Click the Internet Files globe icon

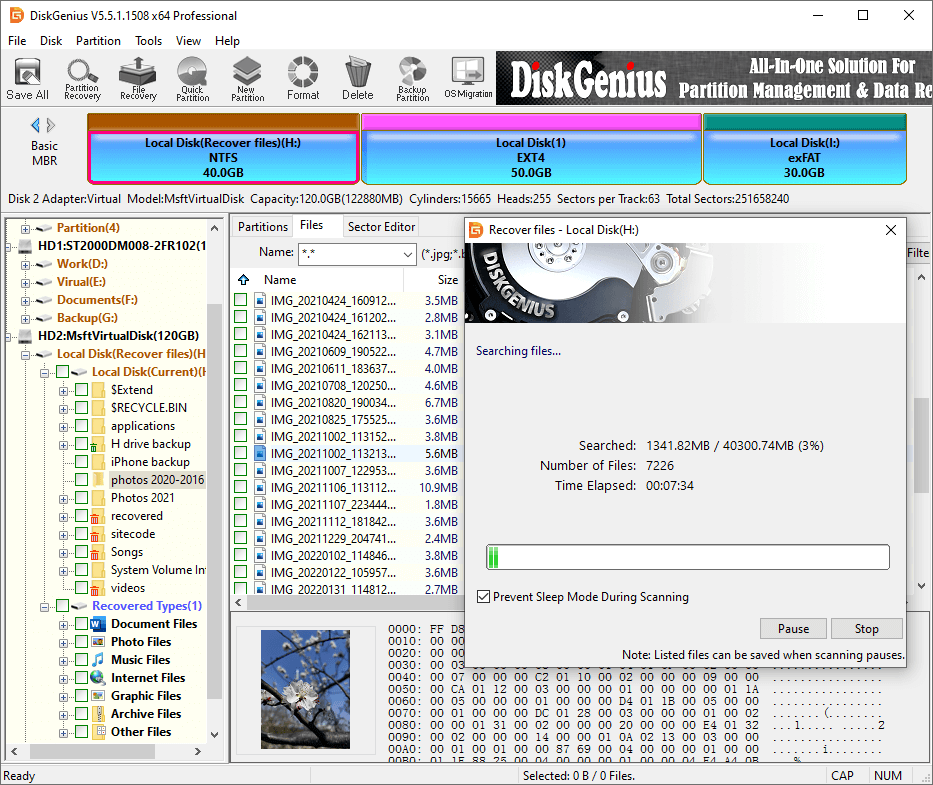98,677
